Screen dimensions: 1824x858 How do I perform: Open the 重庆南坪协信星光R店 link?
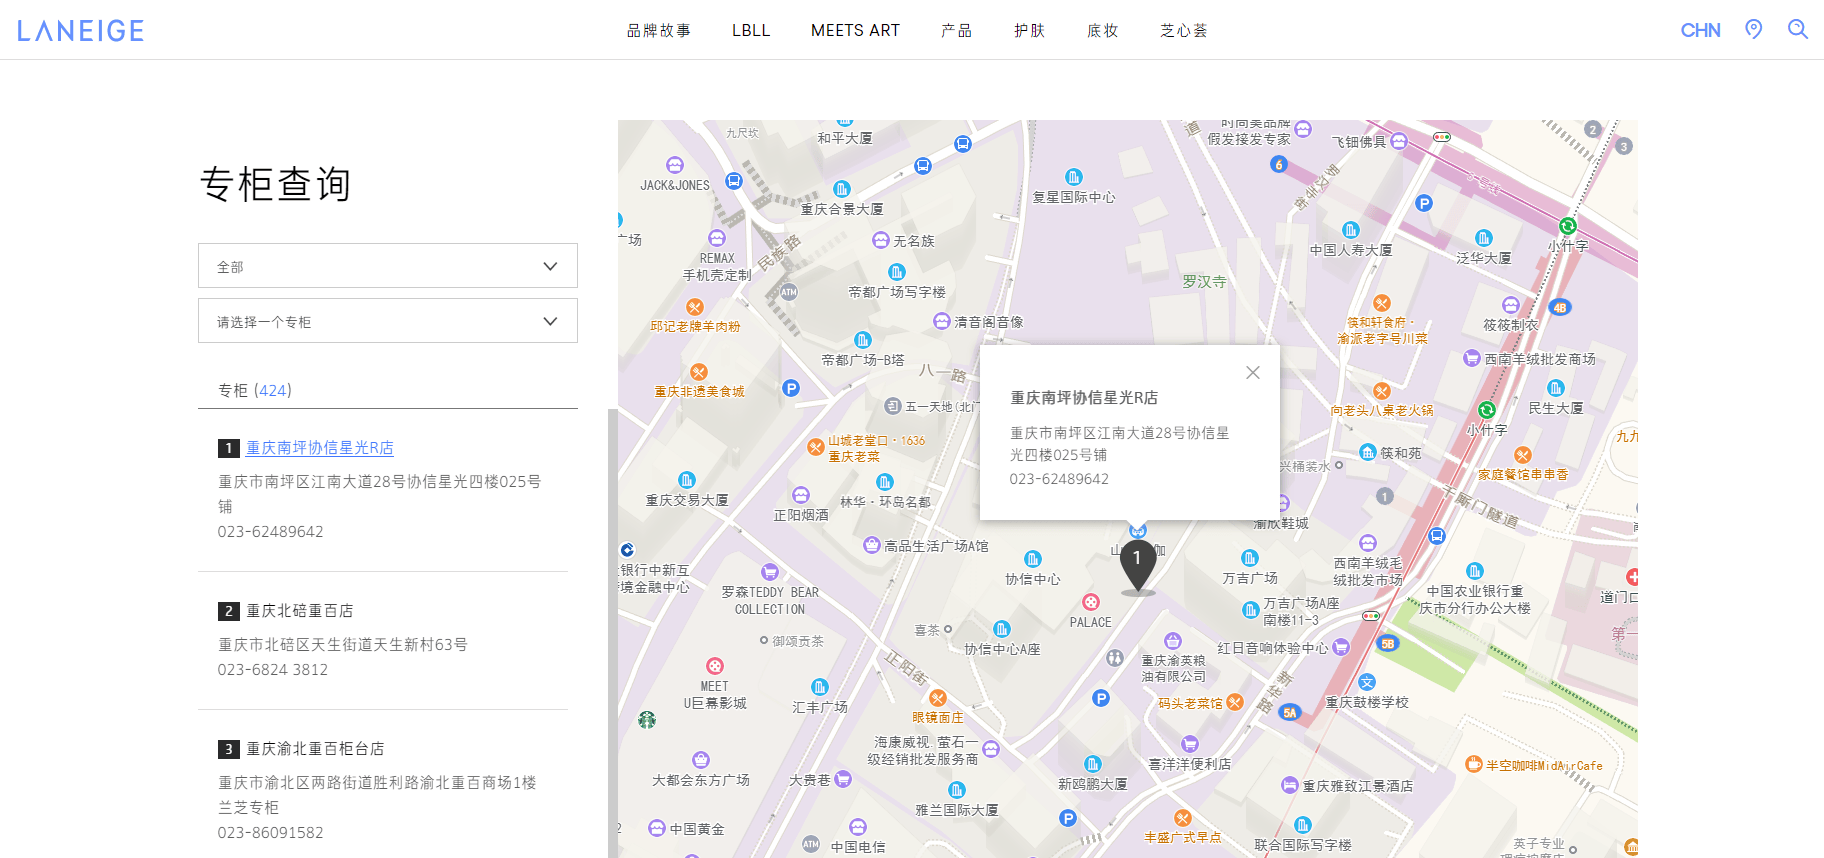[320, 448]
